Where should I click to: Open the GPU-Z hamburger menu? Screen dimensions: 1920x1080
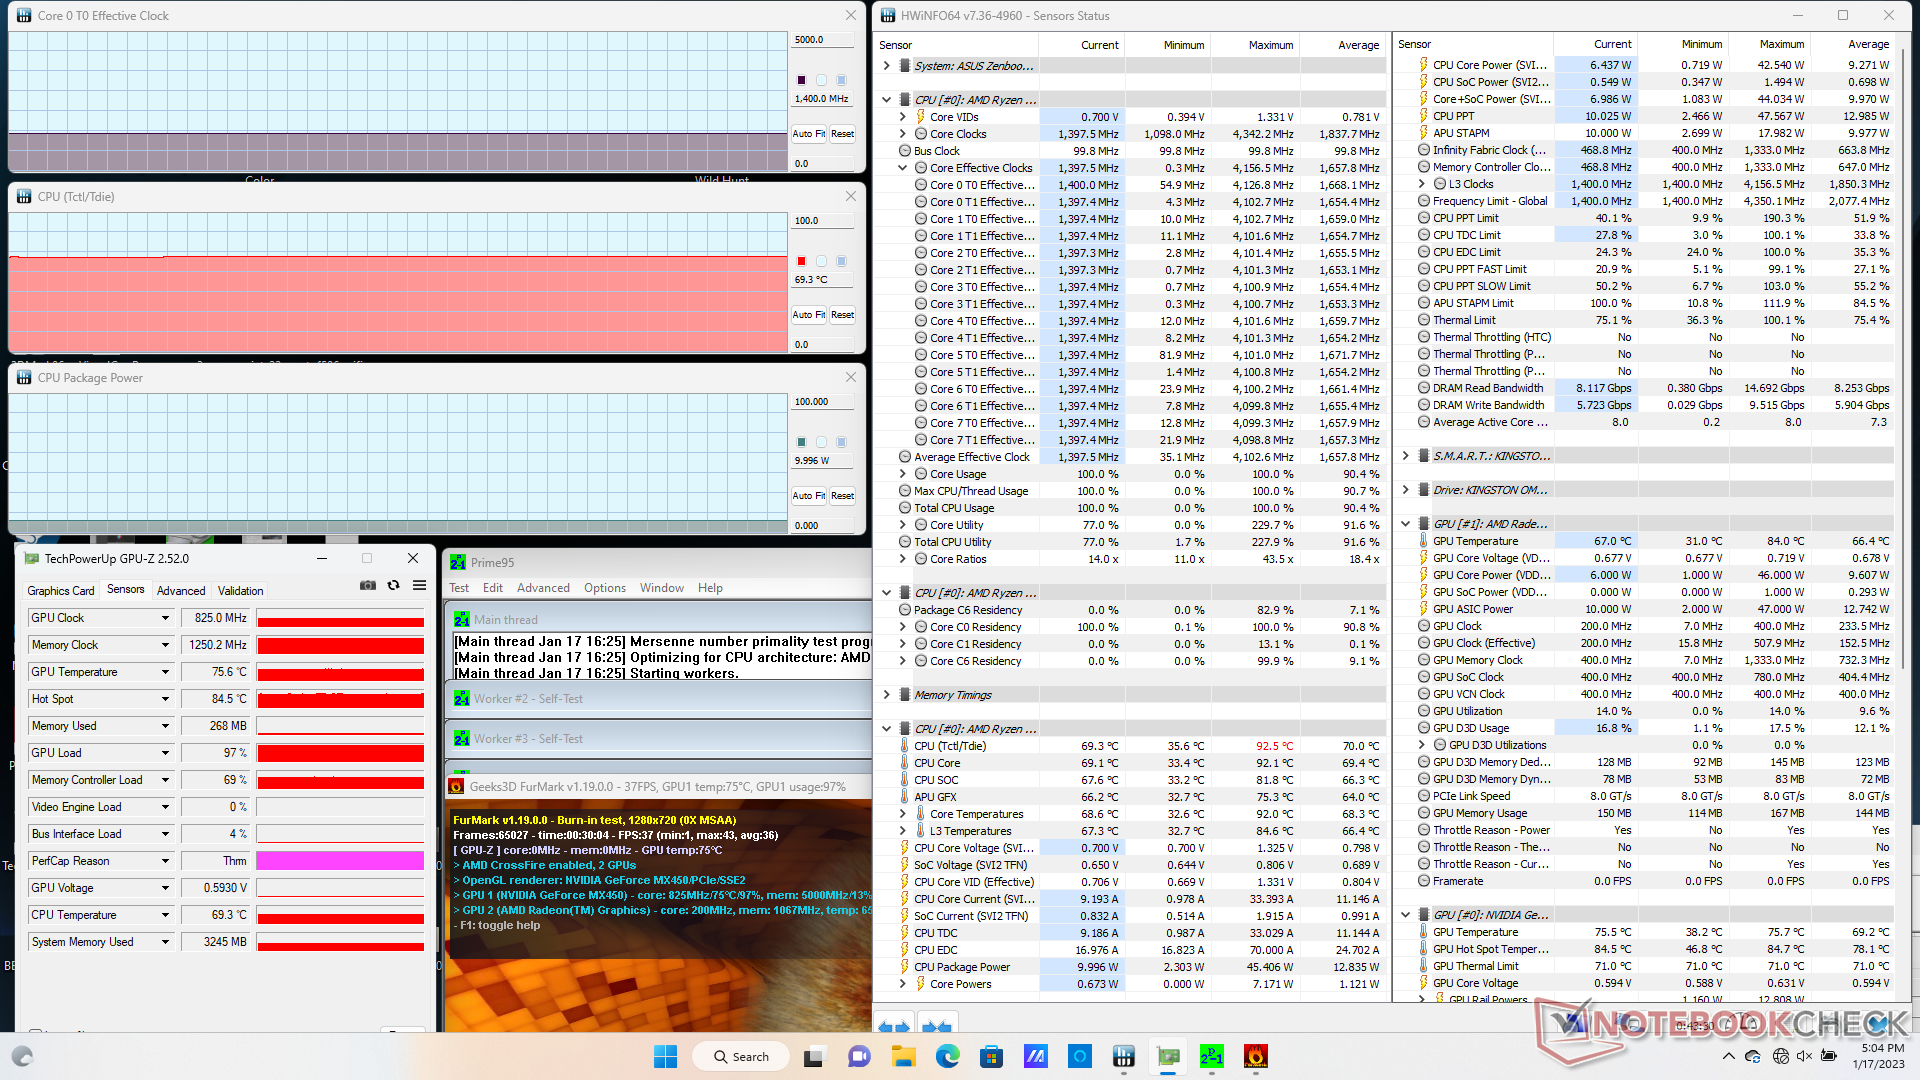pyautogui.click(x=420, y=586)
